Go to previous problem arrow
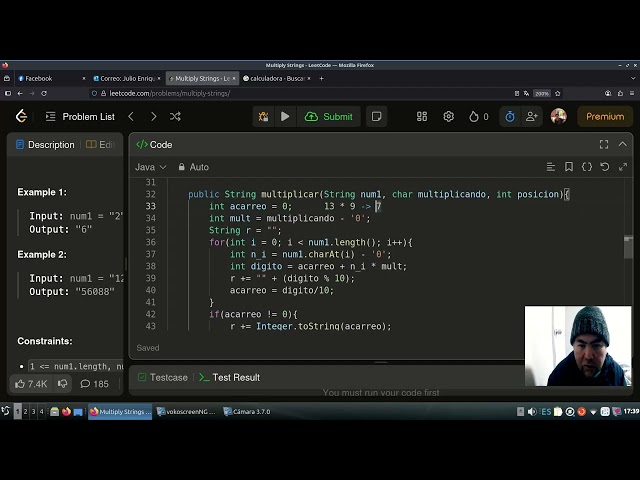The width and height of the screenshot is (640, 480). (x=131, y=117)
